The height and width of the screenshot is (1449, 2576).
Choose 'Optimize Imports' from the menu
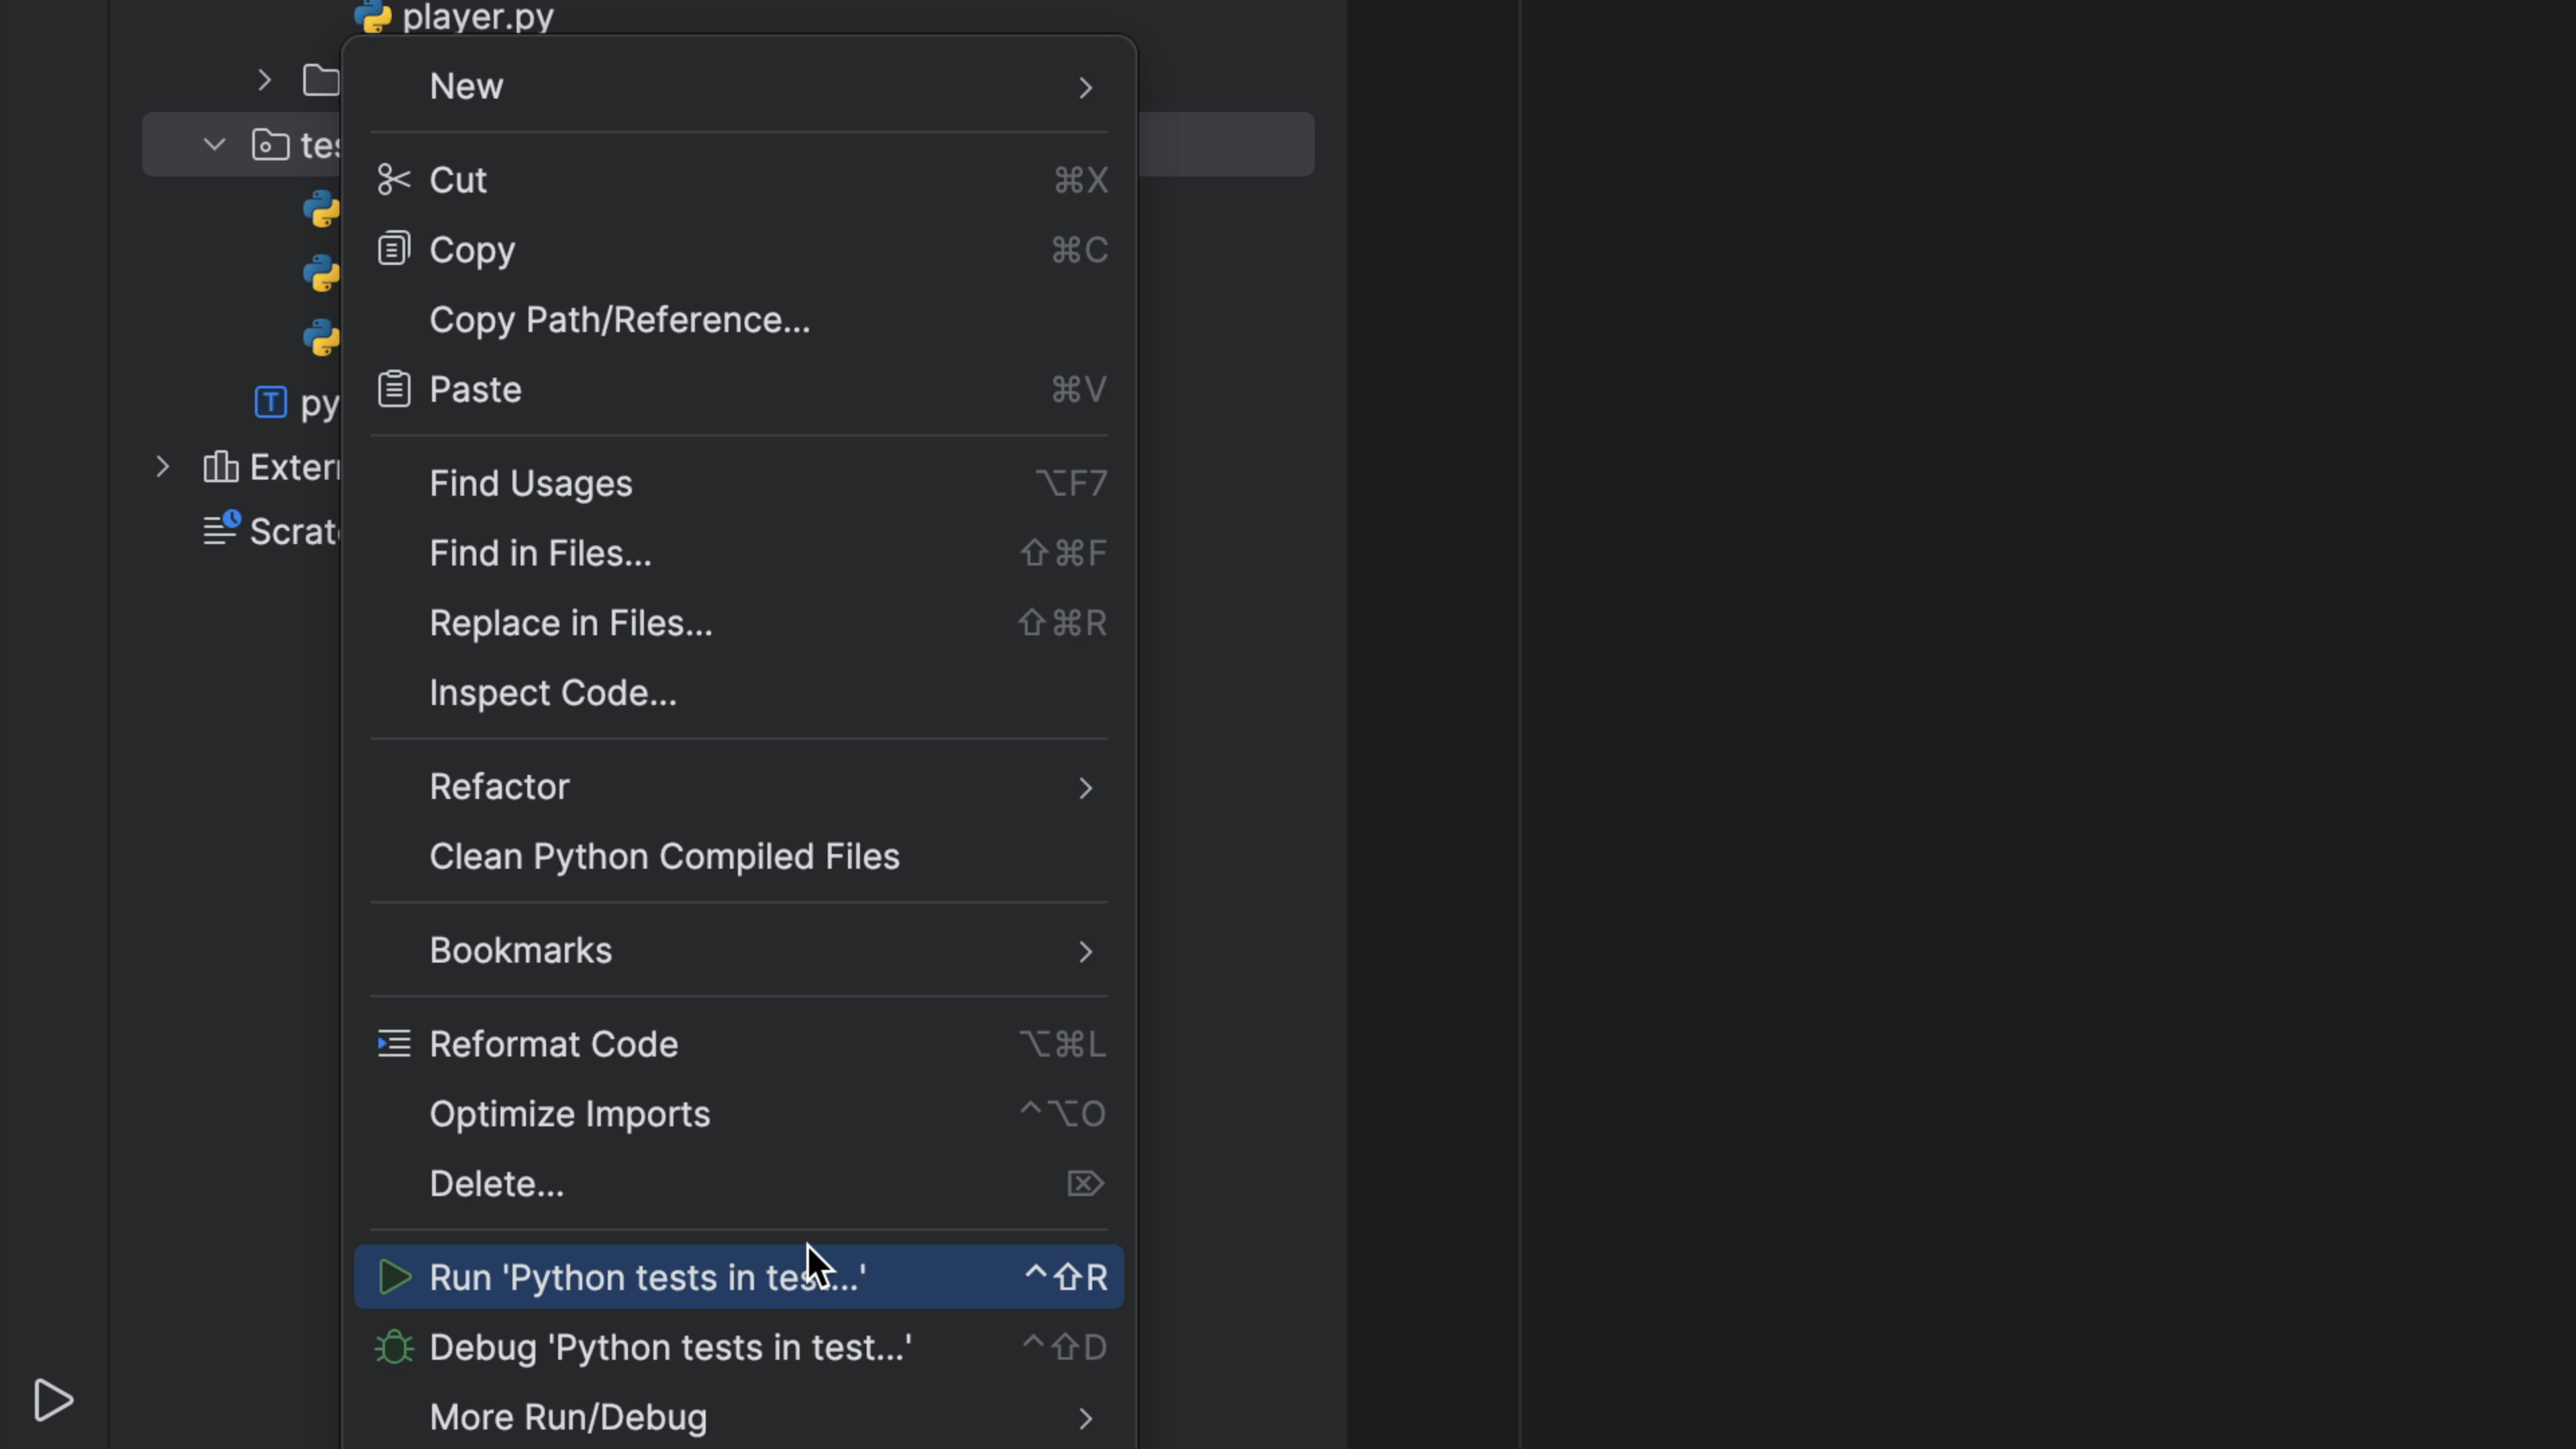pyautogui.click(x=570, y=1114)
